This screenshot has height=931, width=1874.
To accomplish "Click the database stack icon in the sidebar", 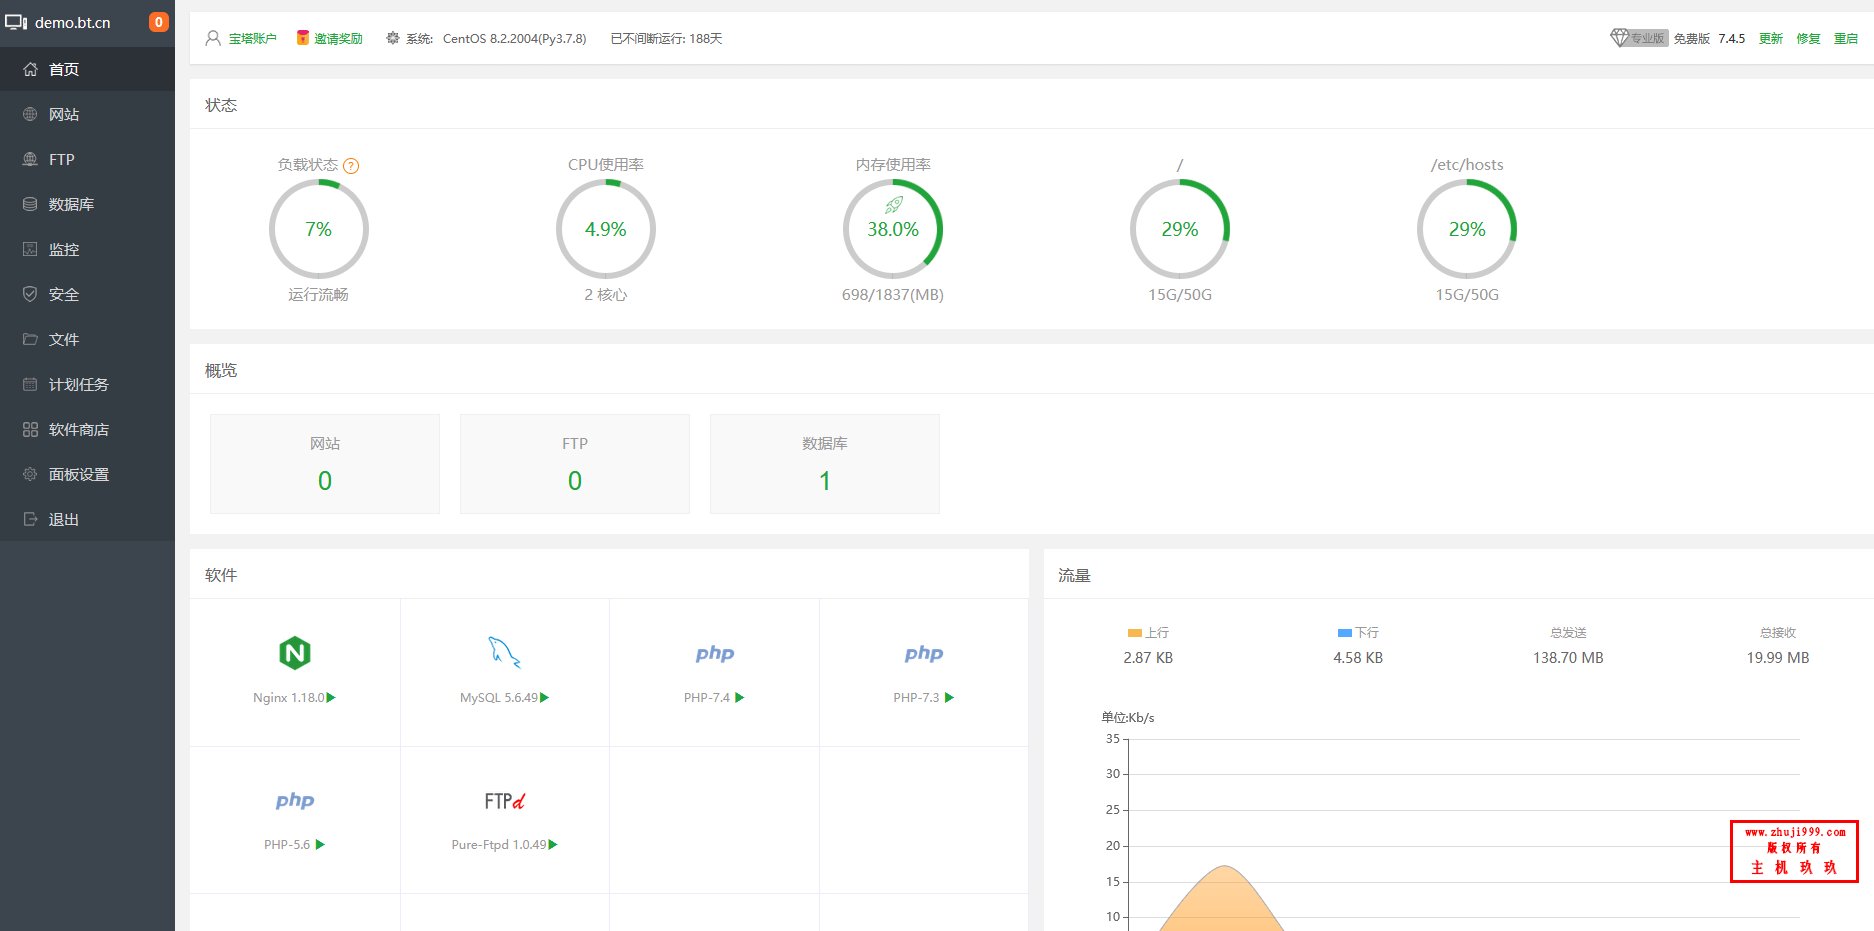I will (30, 204).
